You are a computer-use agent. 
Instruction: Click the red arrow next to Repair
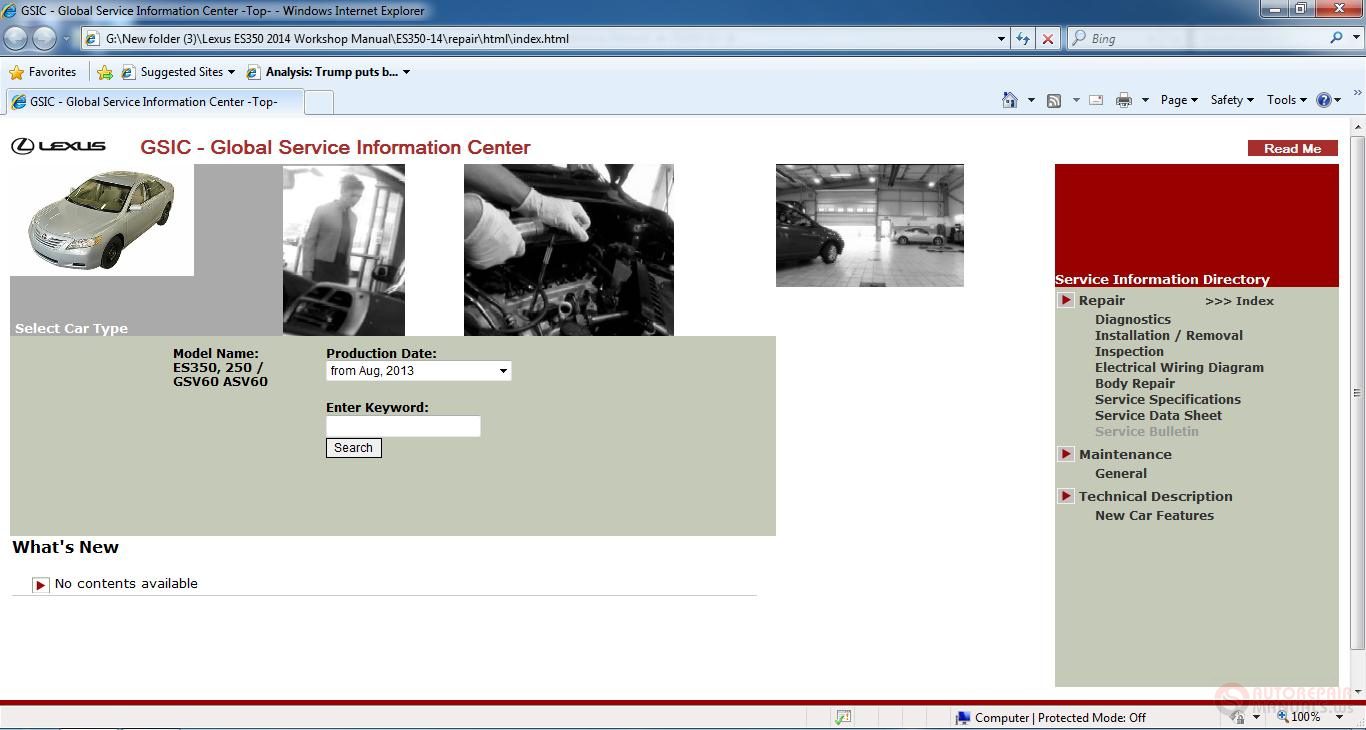[x=1066, y=300]
